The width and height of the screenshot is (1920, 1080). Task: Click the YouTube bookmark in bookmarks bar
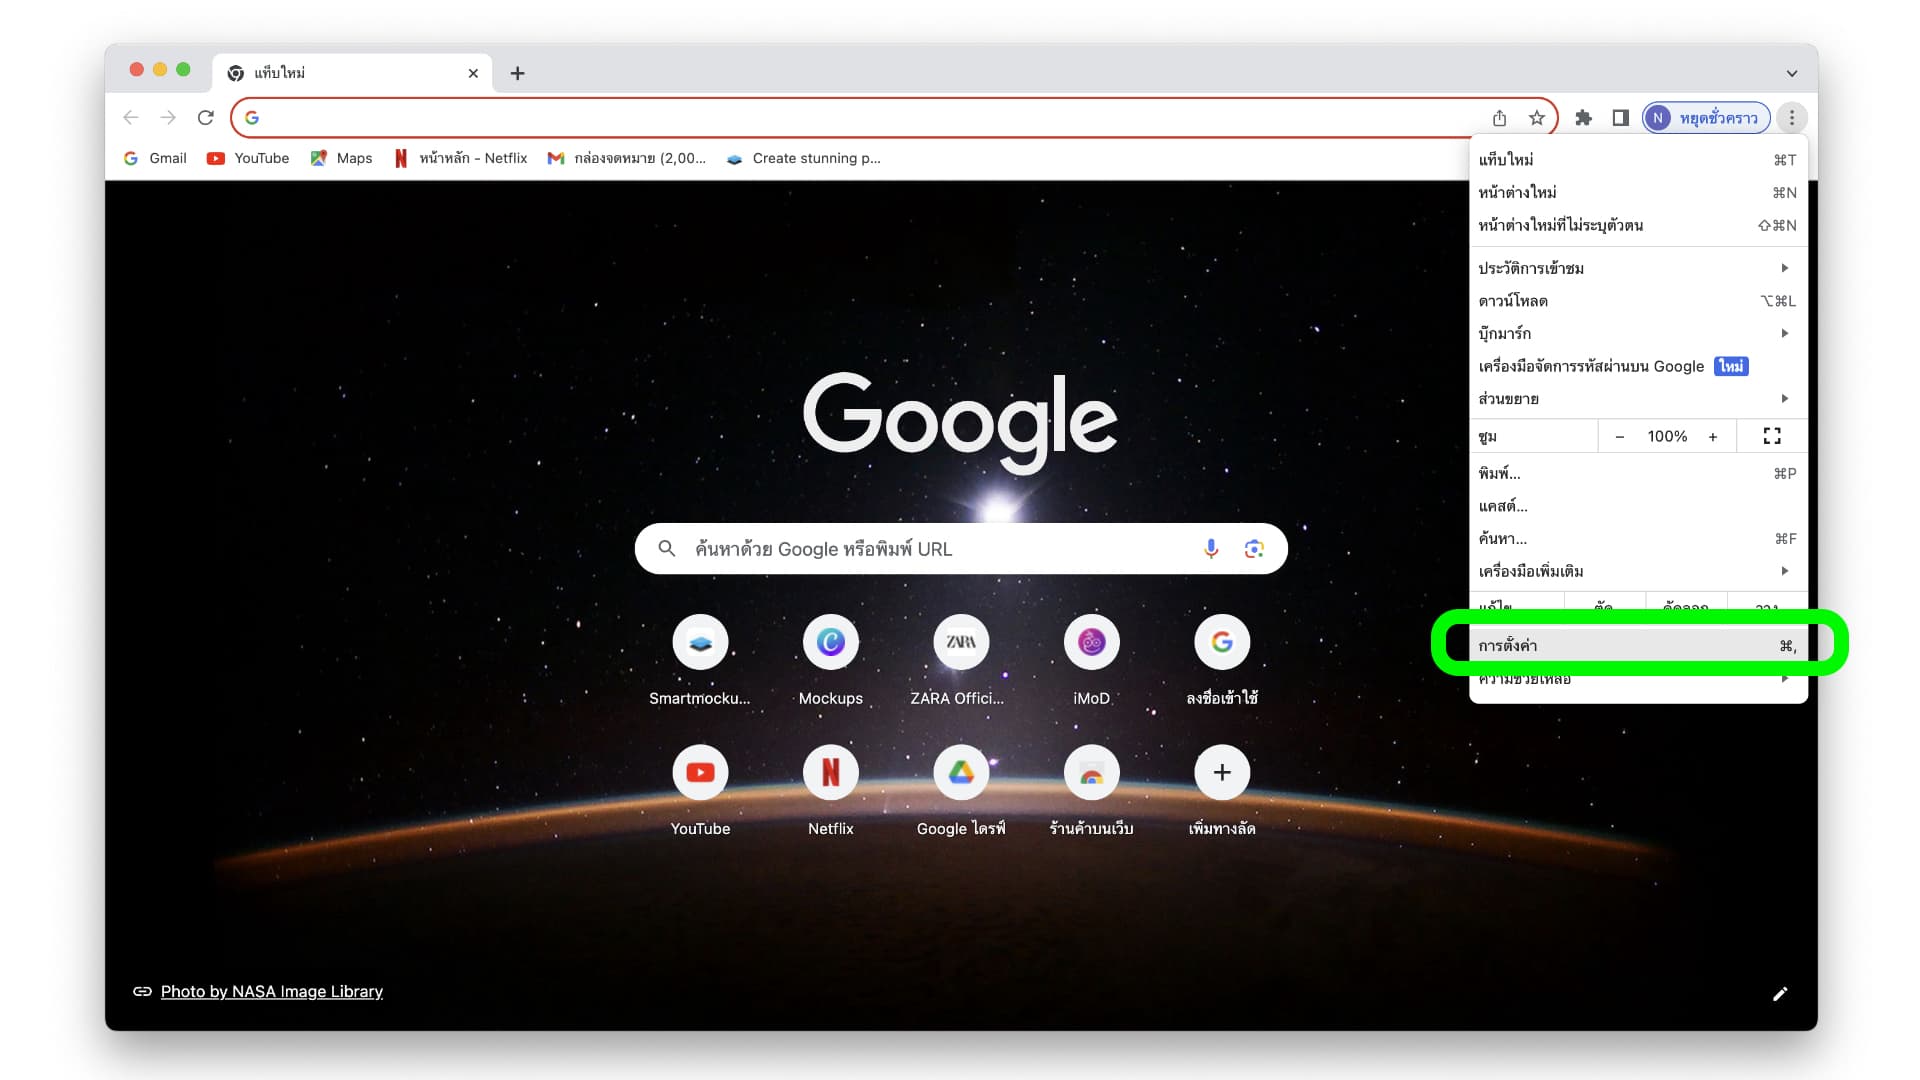pos(248,158)
